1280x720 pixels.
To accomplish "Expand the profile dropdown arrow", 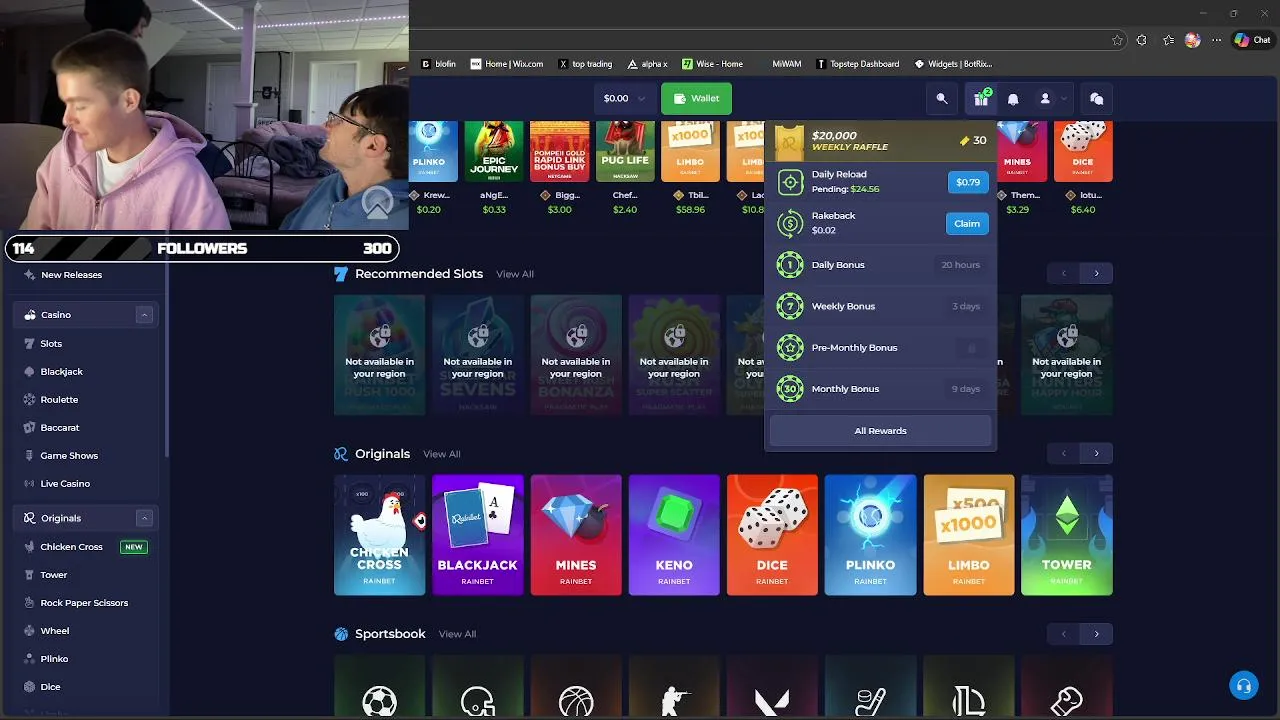I will click(x=1064, y=99).
